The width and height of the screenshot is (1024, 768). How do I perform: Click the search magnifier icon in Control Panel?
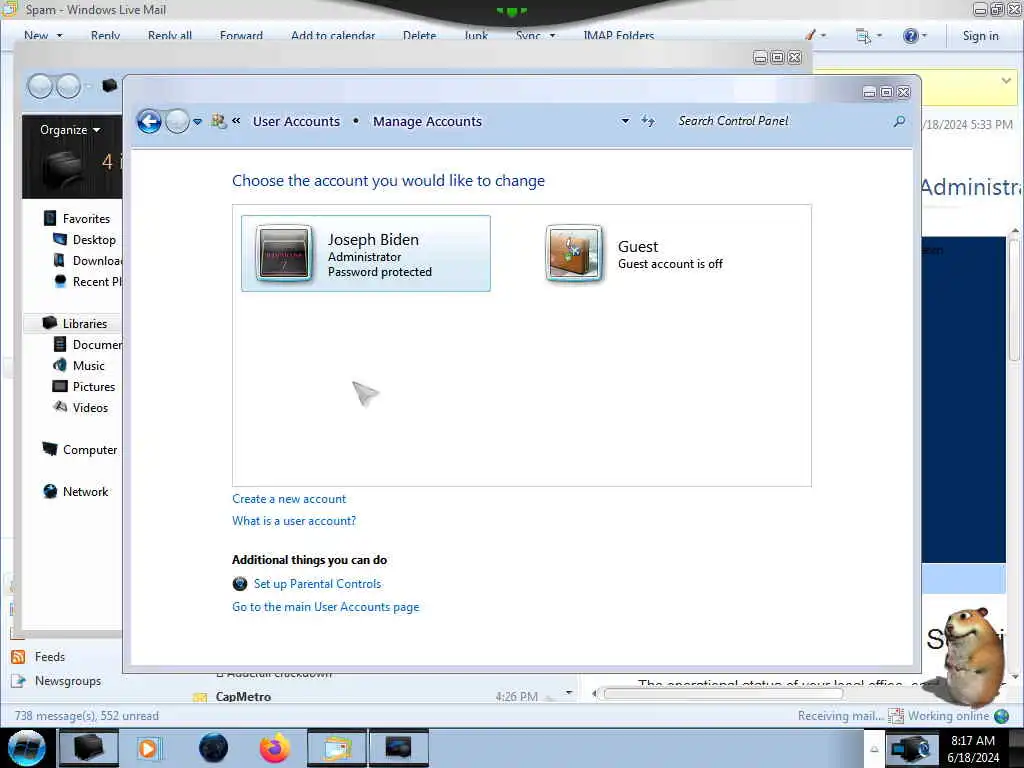tap(899, 121)
